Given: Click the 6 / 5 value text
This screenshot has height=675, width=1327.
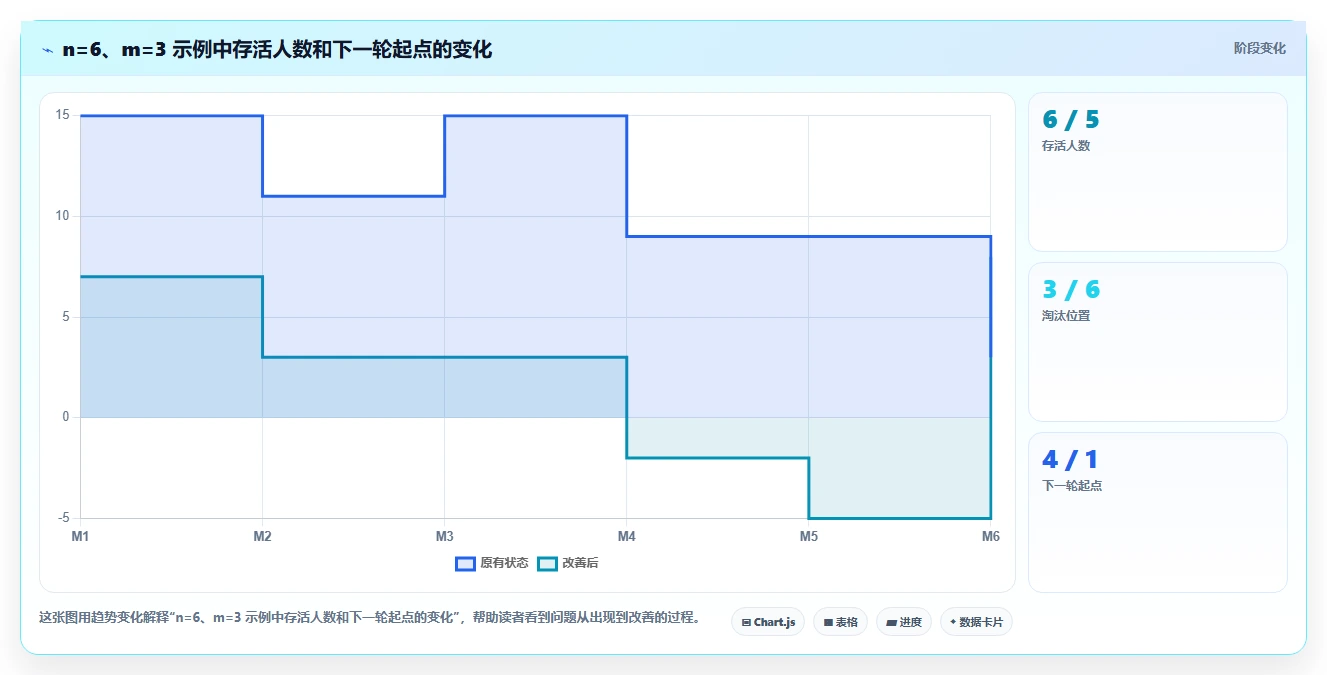Looking at the screenshot, I should [x=1070, y=120].
